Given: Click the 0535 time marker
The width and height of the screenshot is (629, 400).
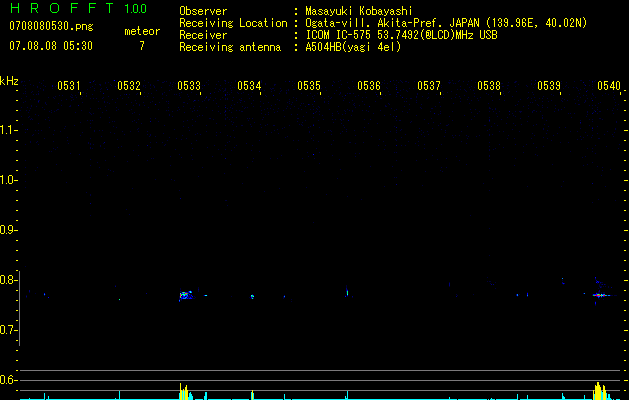Looking at the screenshot, I should tap(309, 86).
